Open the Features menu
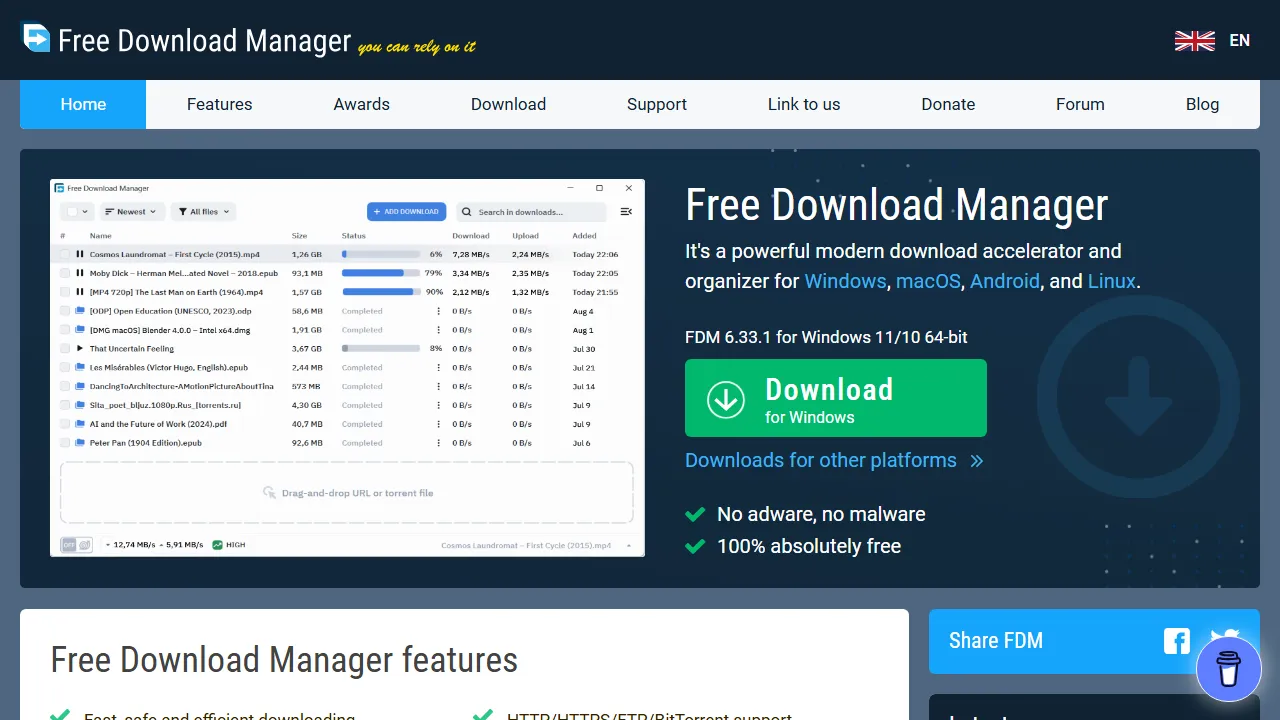The height and width of the screenshot is (720, 1280). click(x=219, y=104)
